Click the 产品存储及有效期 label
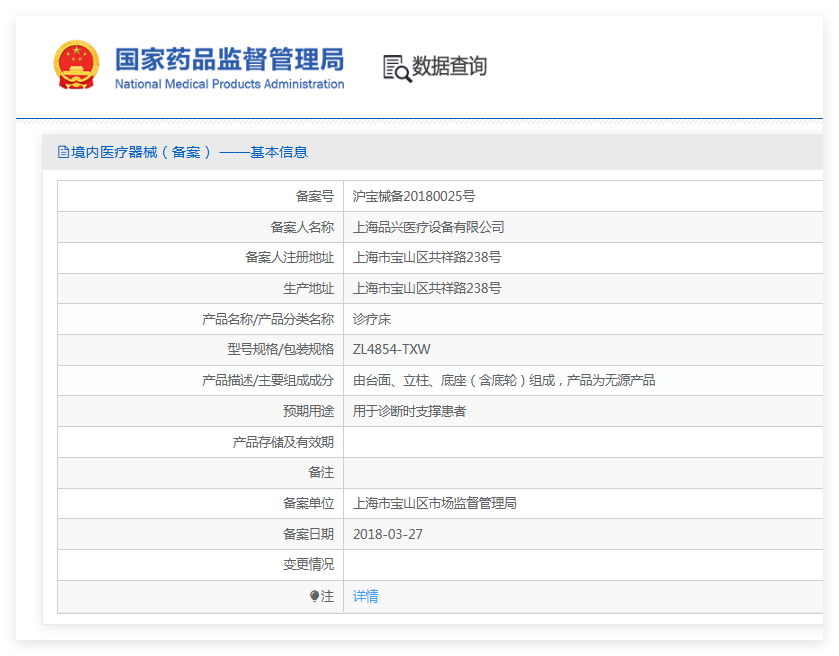The height and width of the screenshot is (656, 839). (283, 443)
